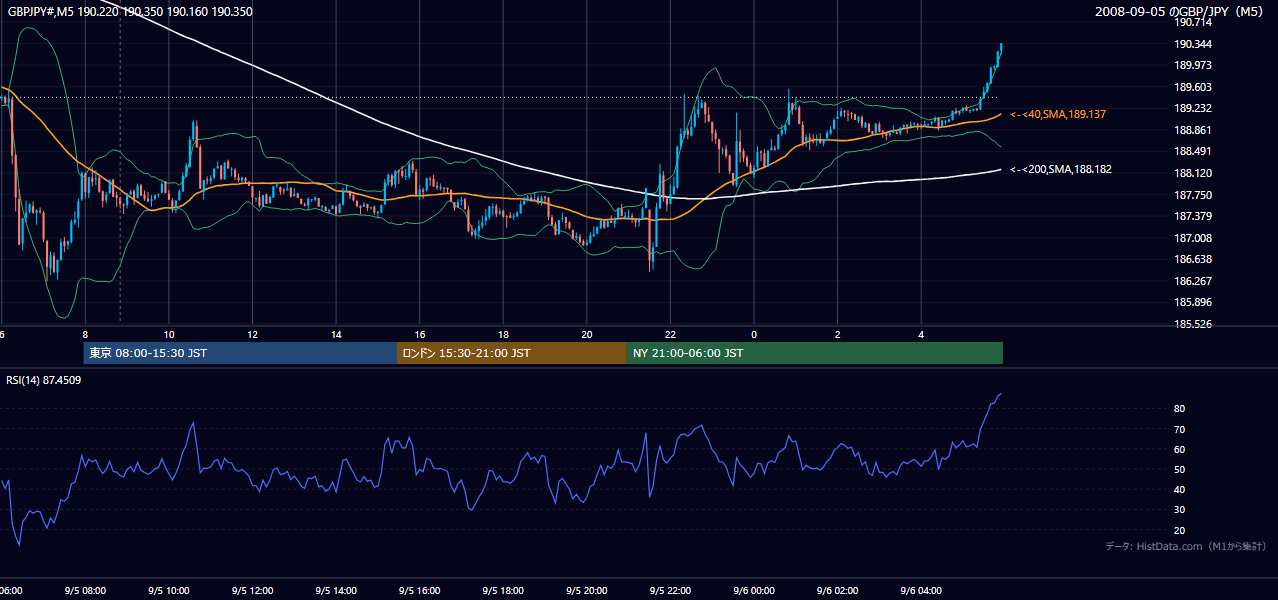Screen dimensions: 1278x600
Task: Click price axis value 188.491
Action: [x=1194, y=152]
